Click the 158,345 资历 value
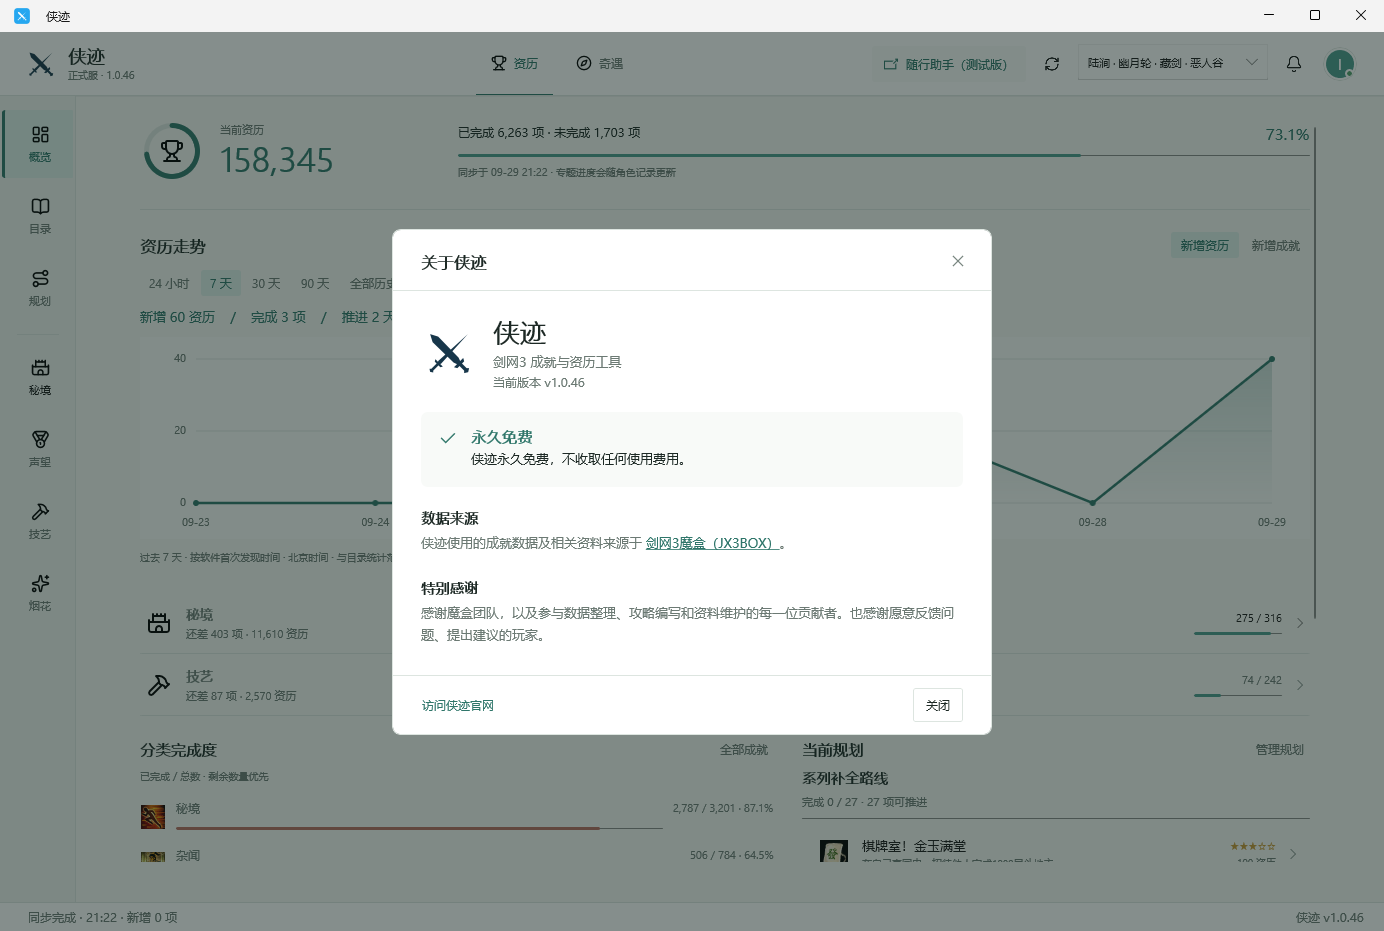The image size is (1384, 931). tap(276, 160)
